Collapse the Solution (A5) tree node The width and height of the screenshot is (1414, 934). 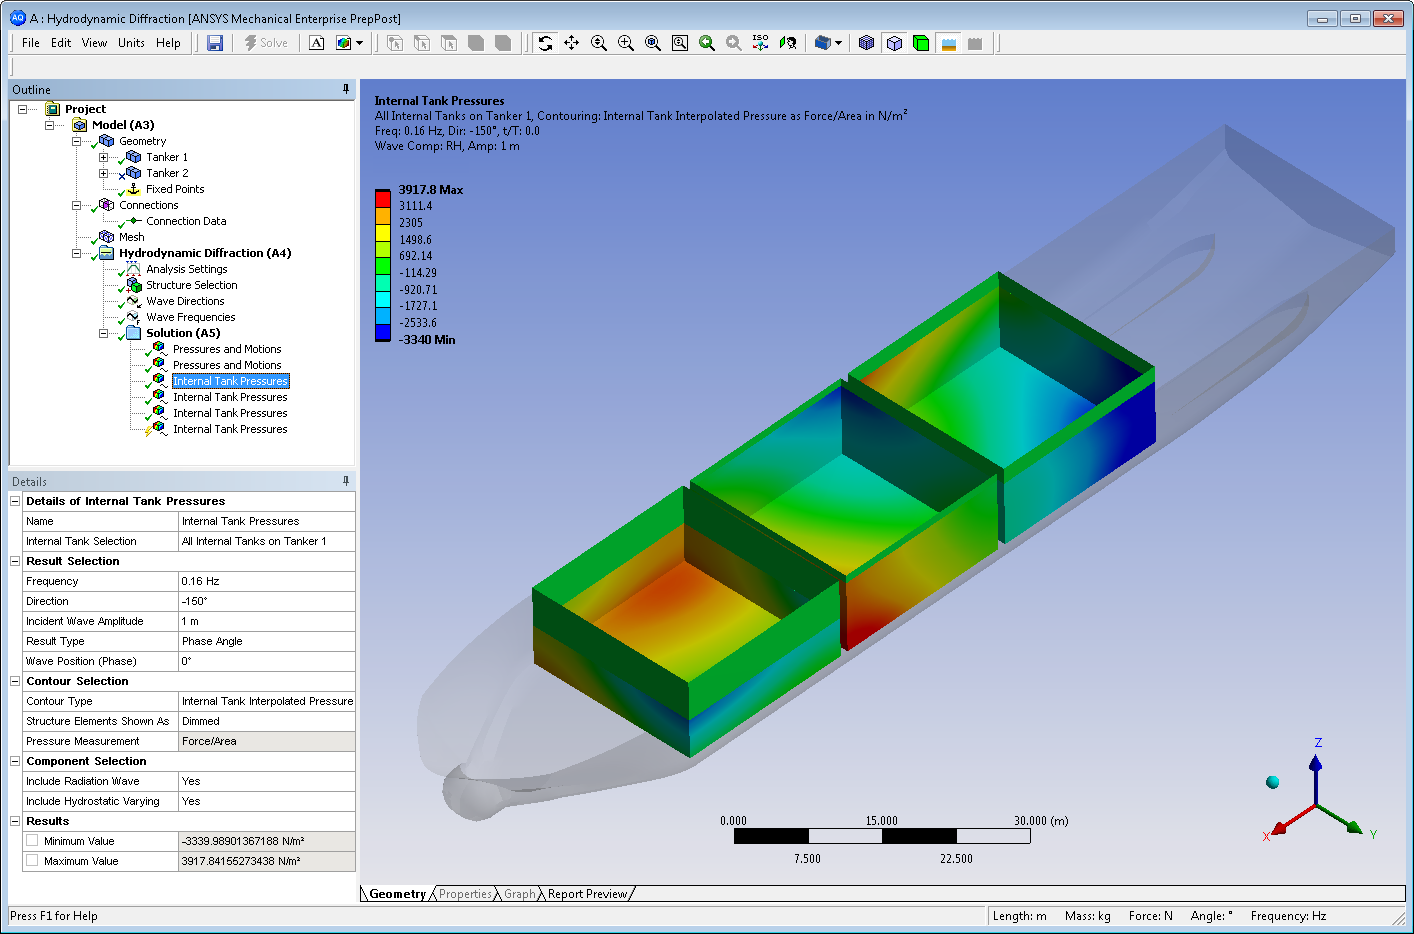click(103, 333)
